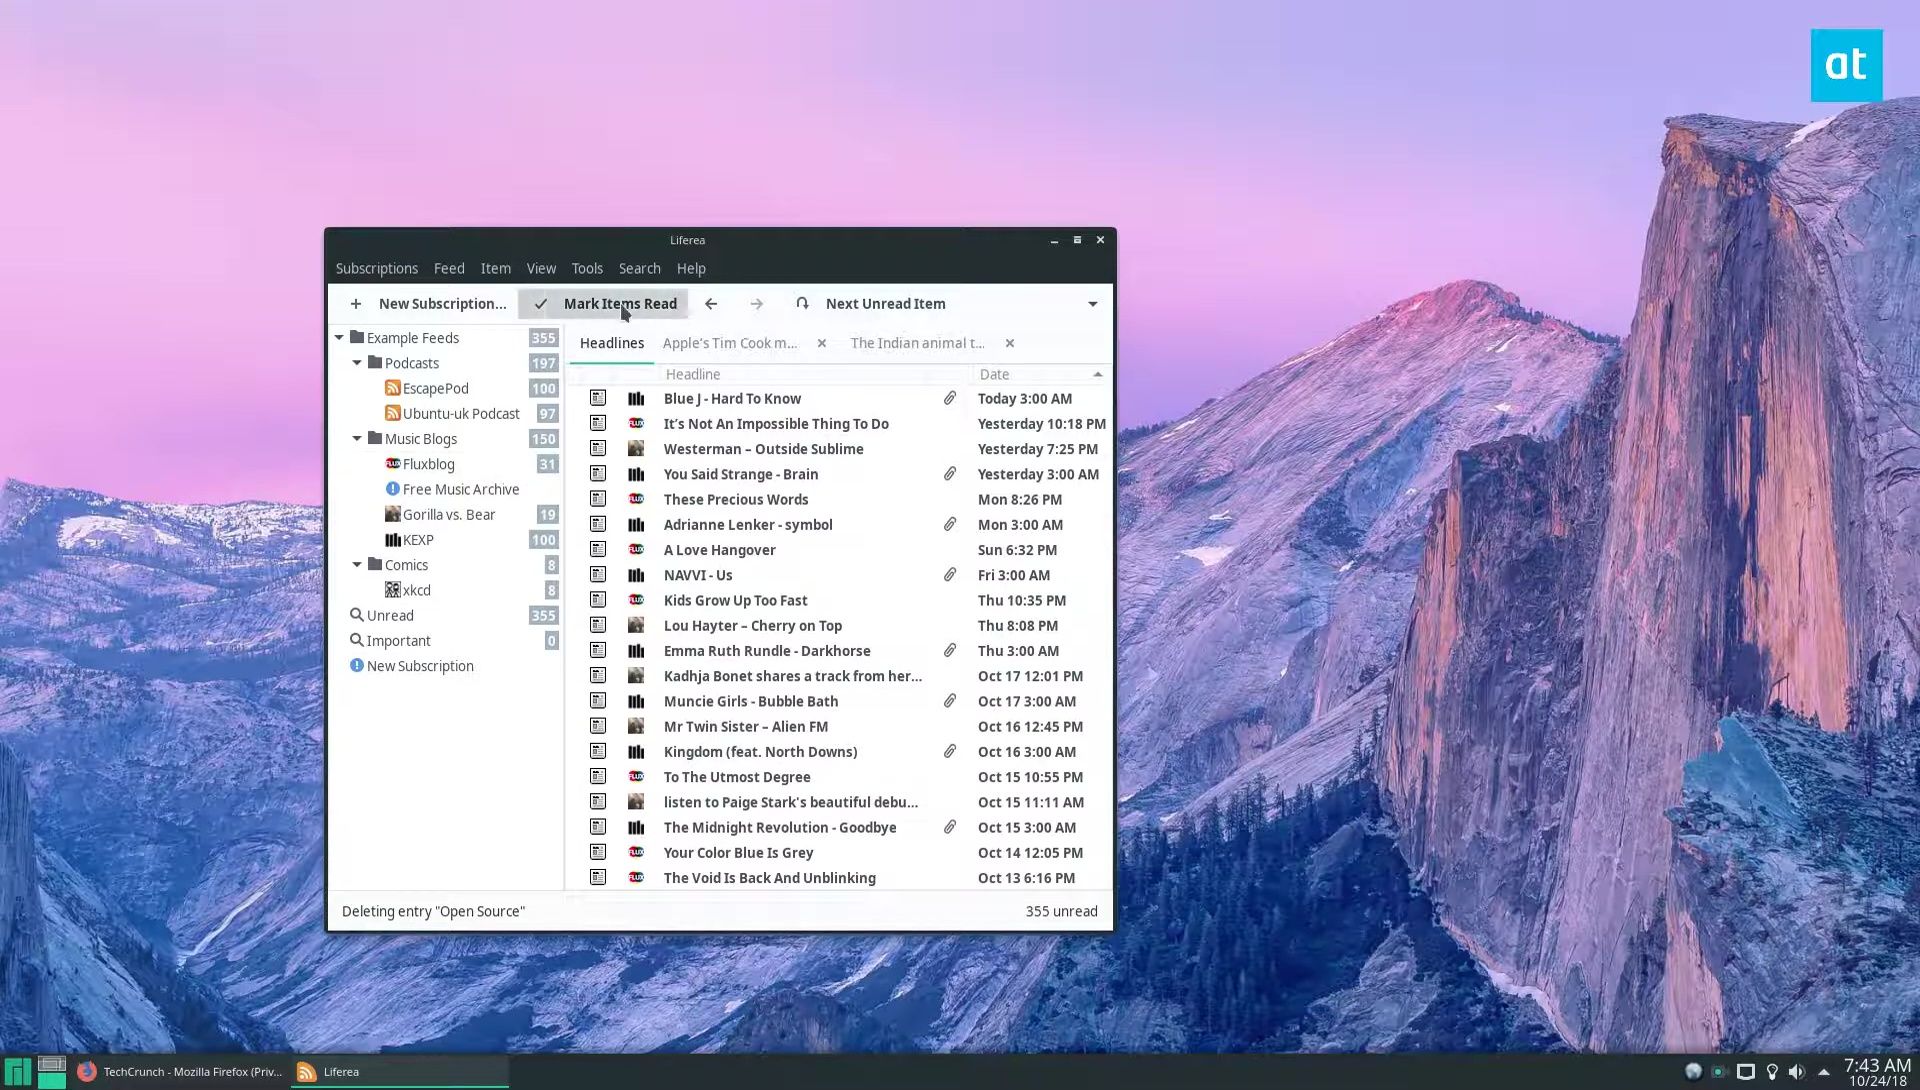This screenshot has width=1920, height=1090.
Task: Open headline The Void Is Back And Unblinking
Action: (769, 878)
